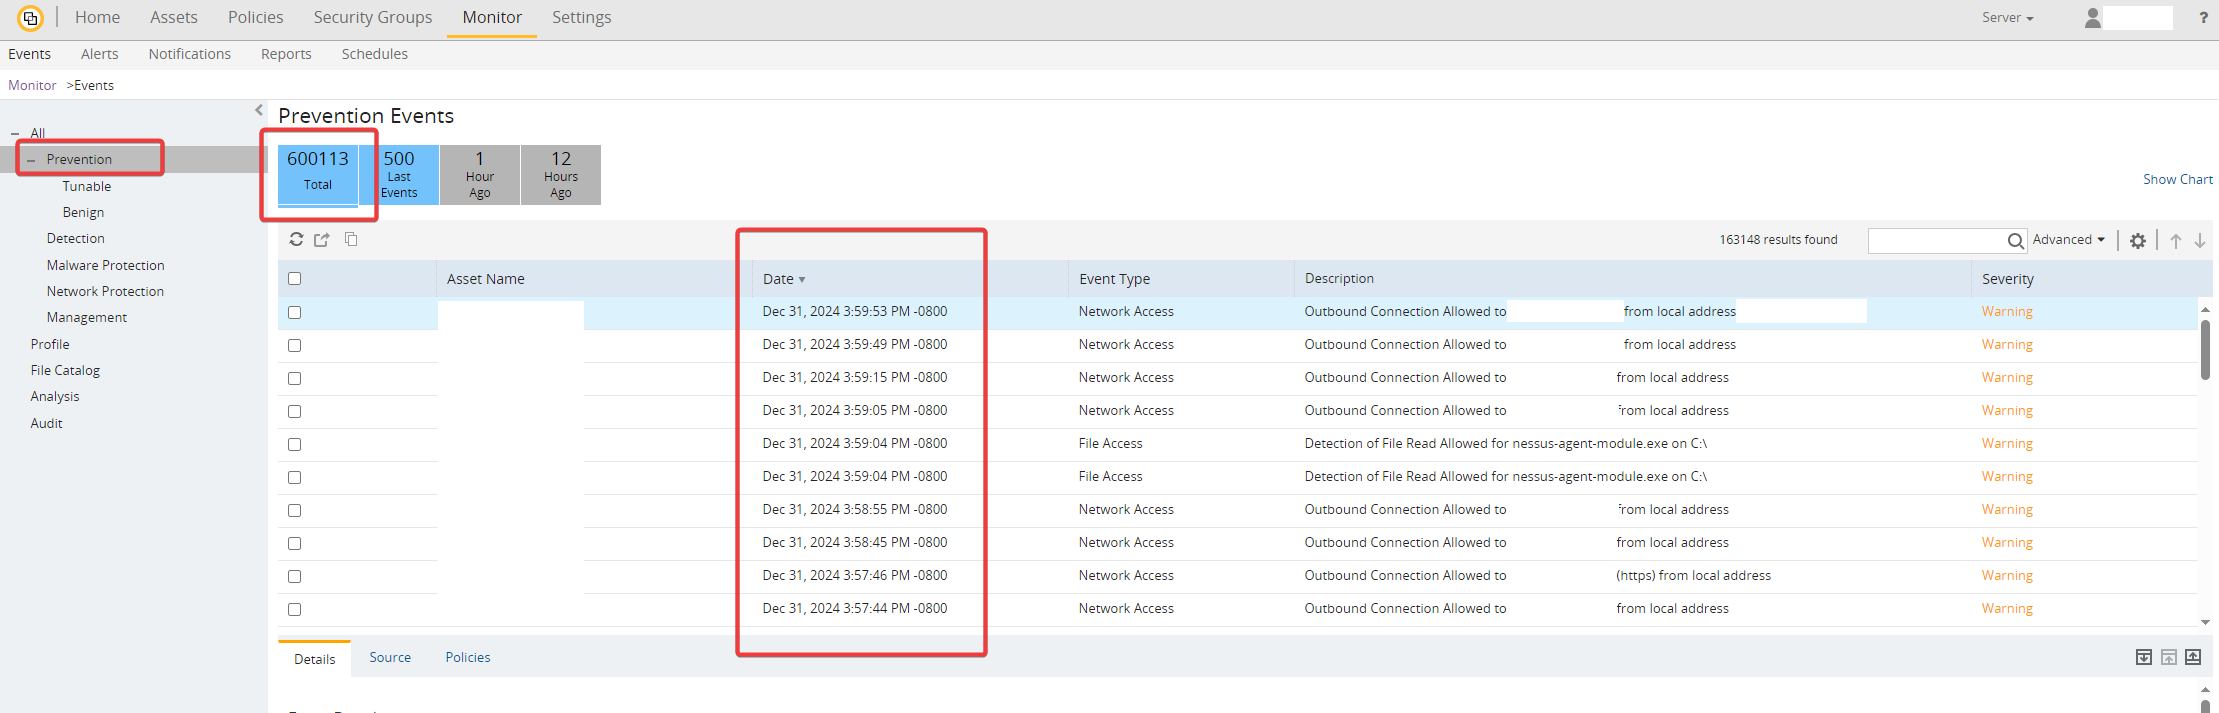Refresh the events list

pos(296,240)
